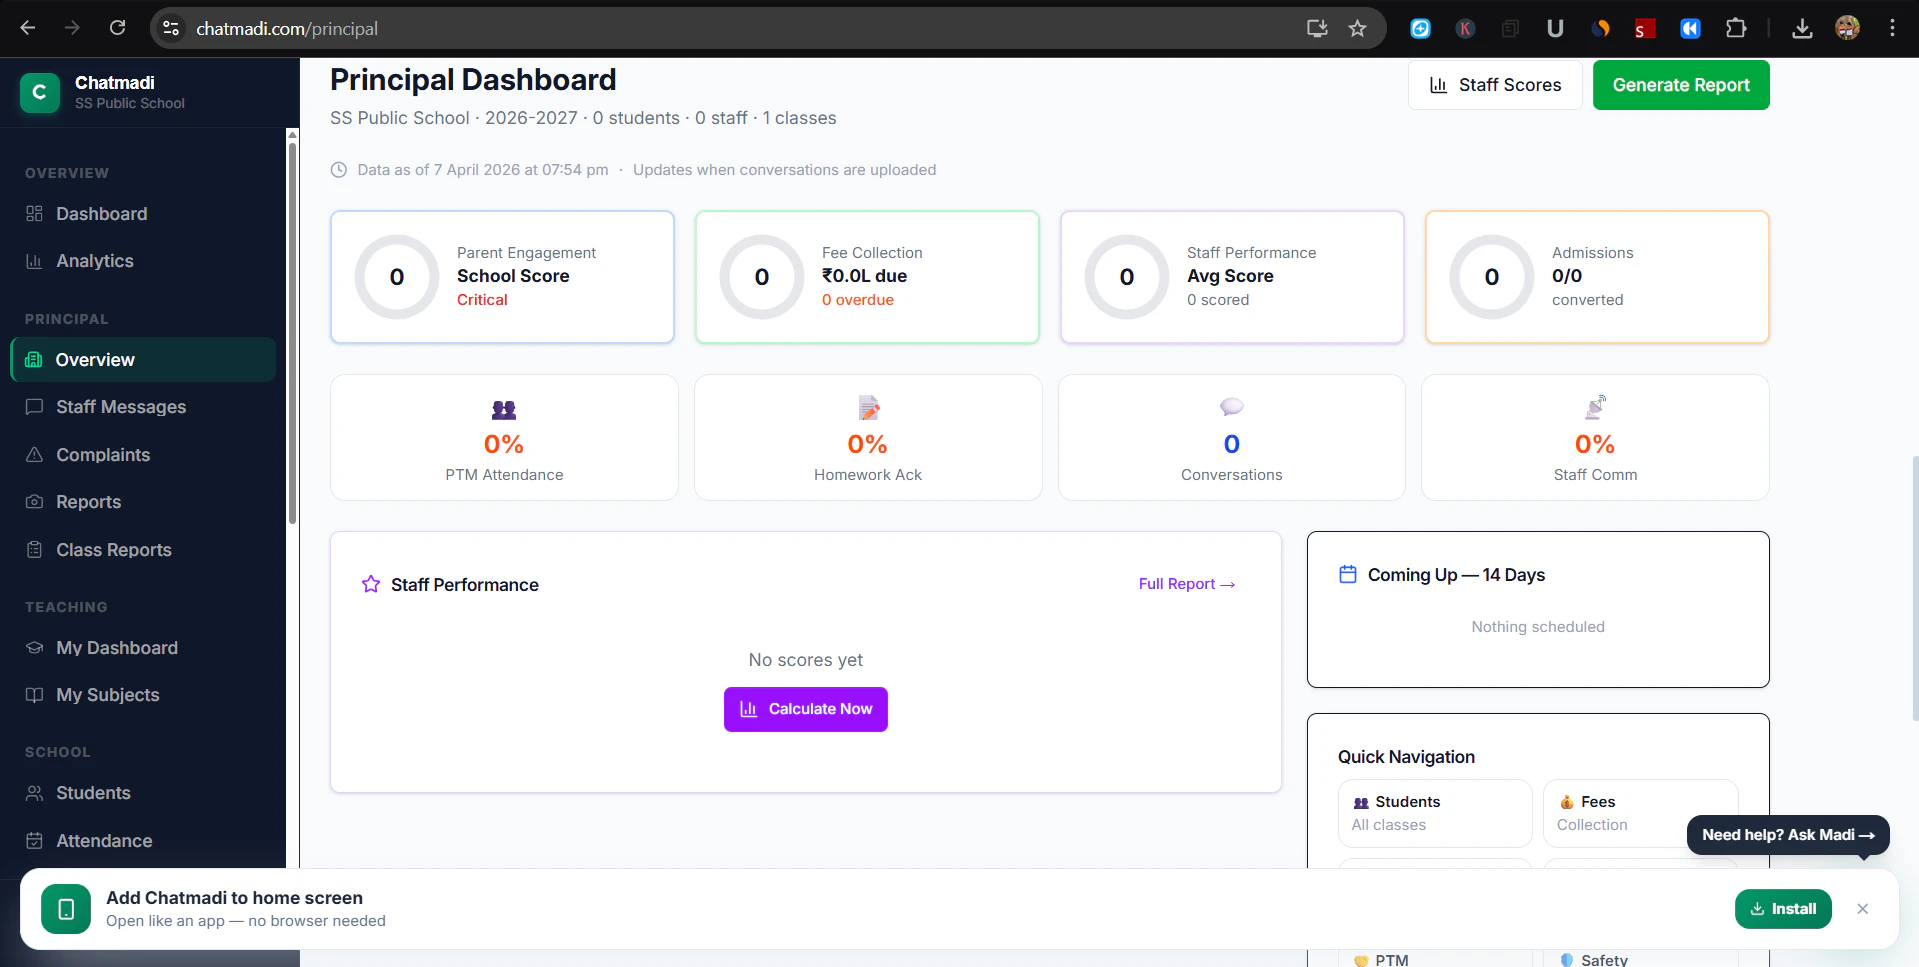Click the Reports camera icon in sidebar

click(x=35, y=502)
